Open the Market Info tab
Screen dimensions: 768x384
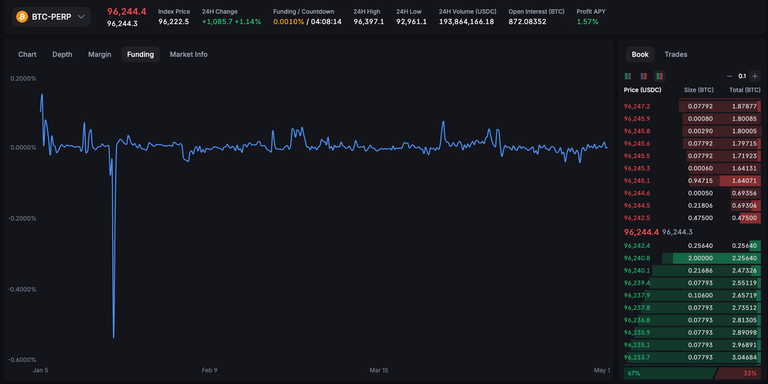(189, 54)
